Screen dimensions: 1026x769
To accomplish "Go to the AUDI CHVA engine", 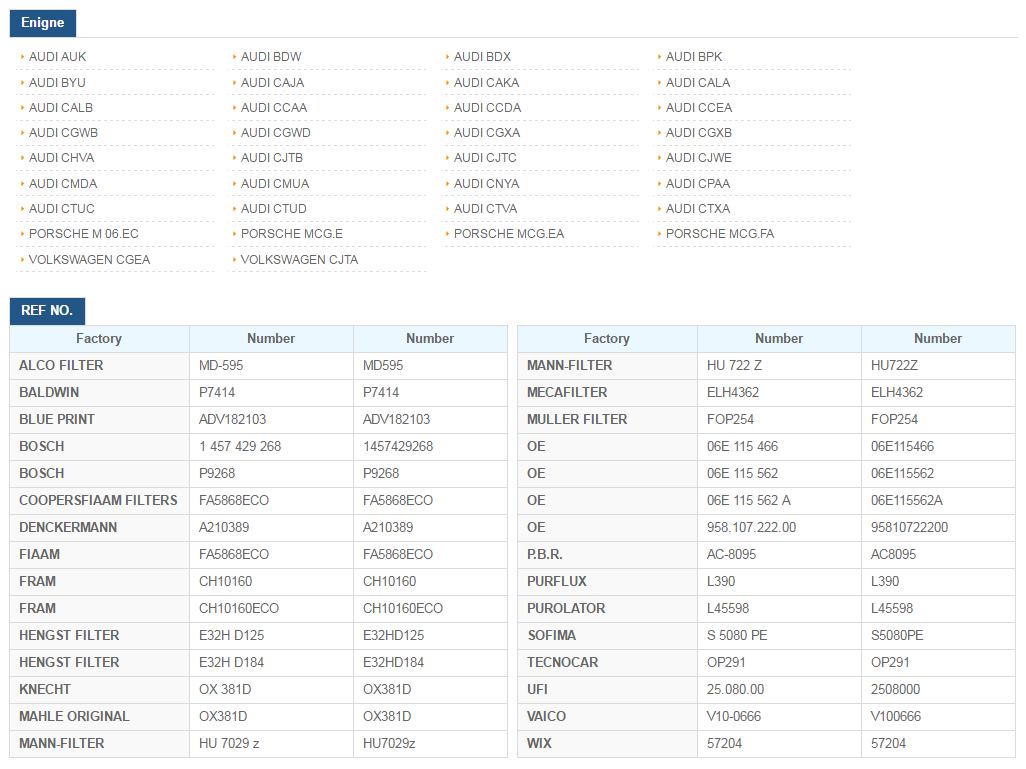I will coord(62,158).
